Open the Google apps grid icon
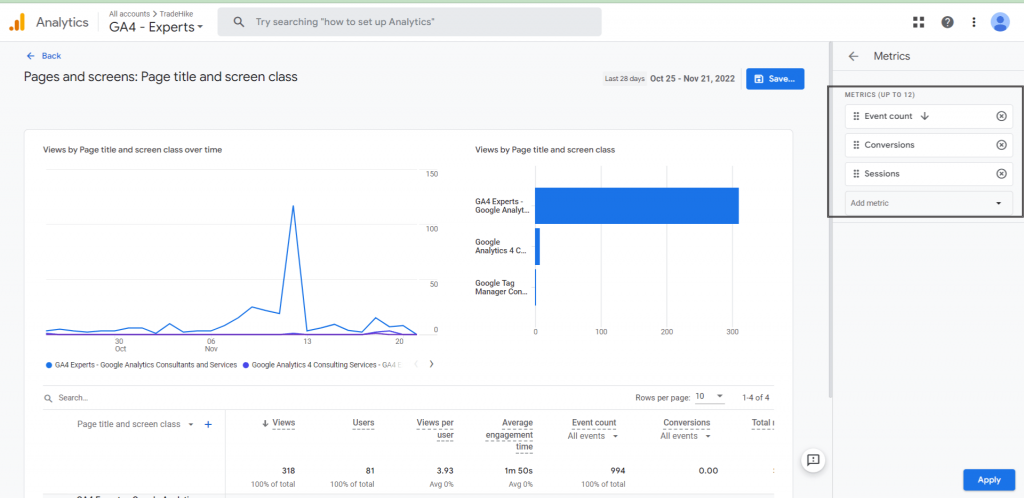The image size is (1024, 498). [x=918, y=22]
